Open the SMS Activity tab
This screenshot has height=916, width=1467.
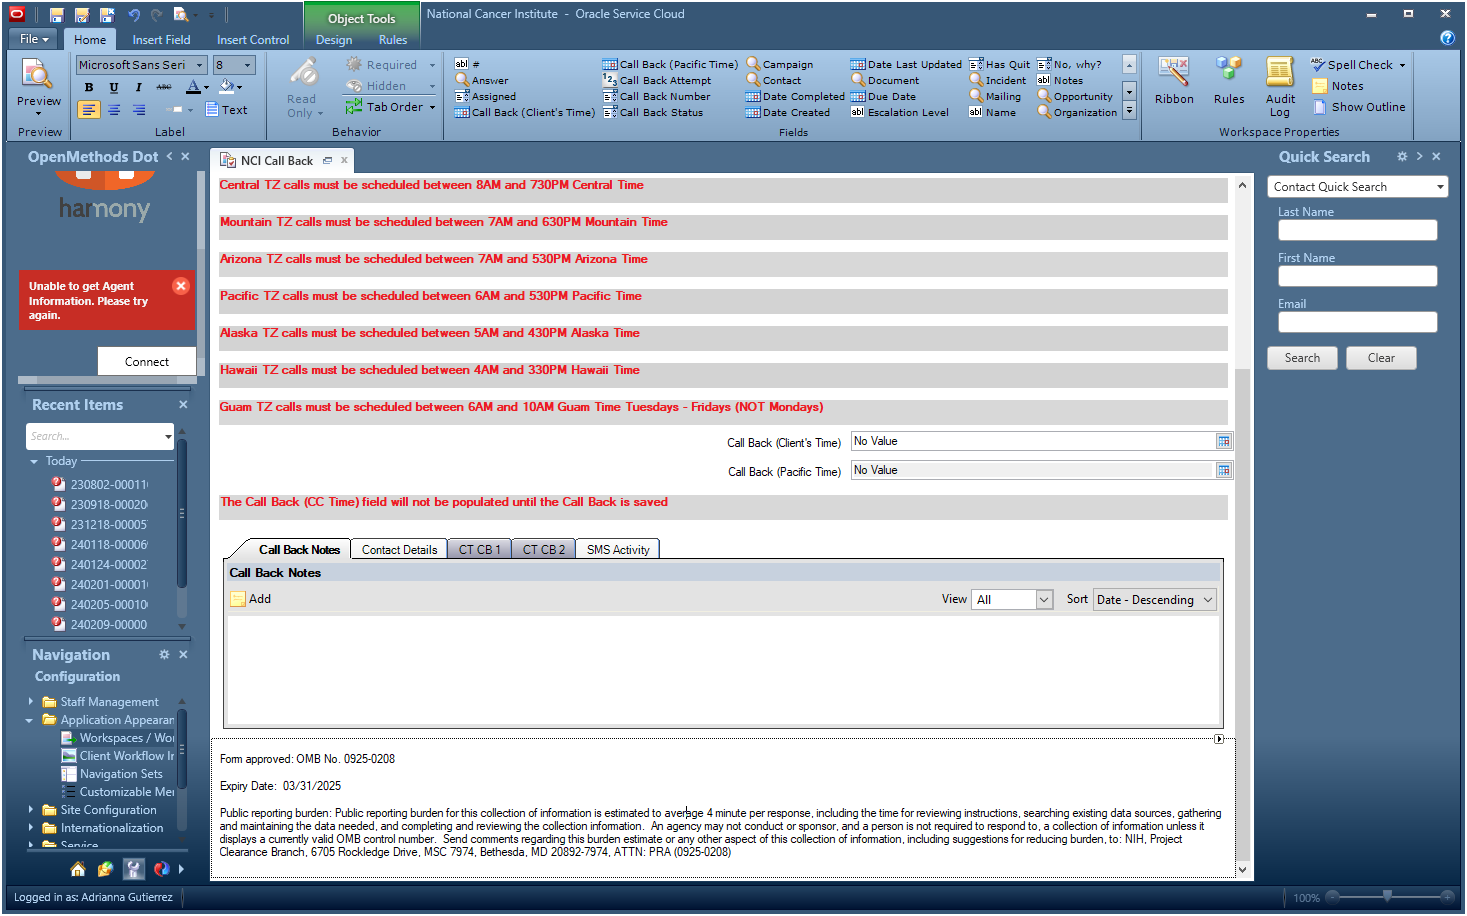618,550
